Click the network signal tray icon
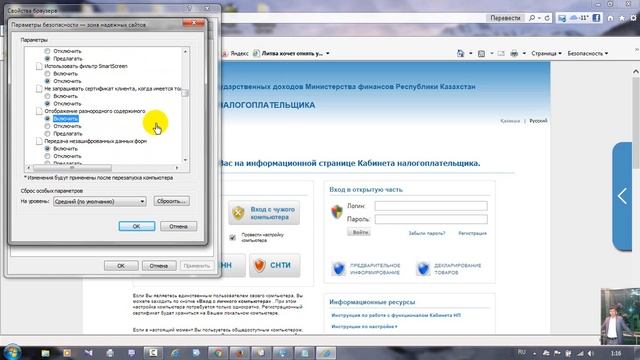 click(x=580, y=353)
